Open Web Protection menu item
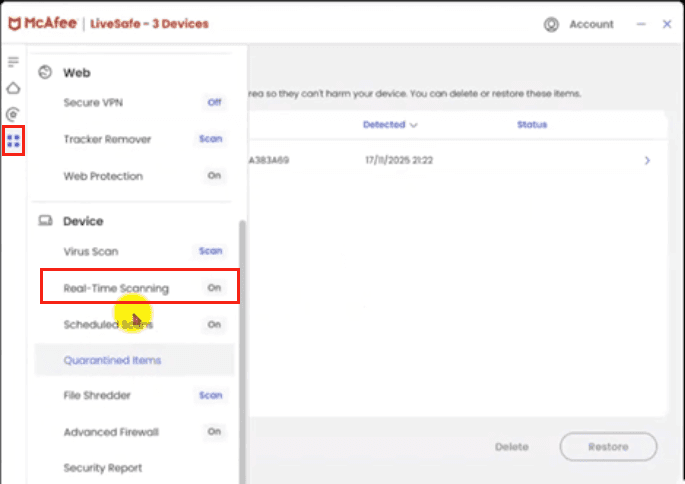The image size is (685, 484). point(103,176)
